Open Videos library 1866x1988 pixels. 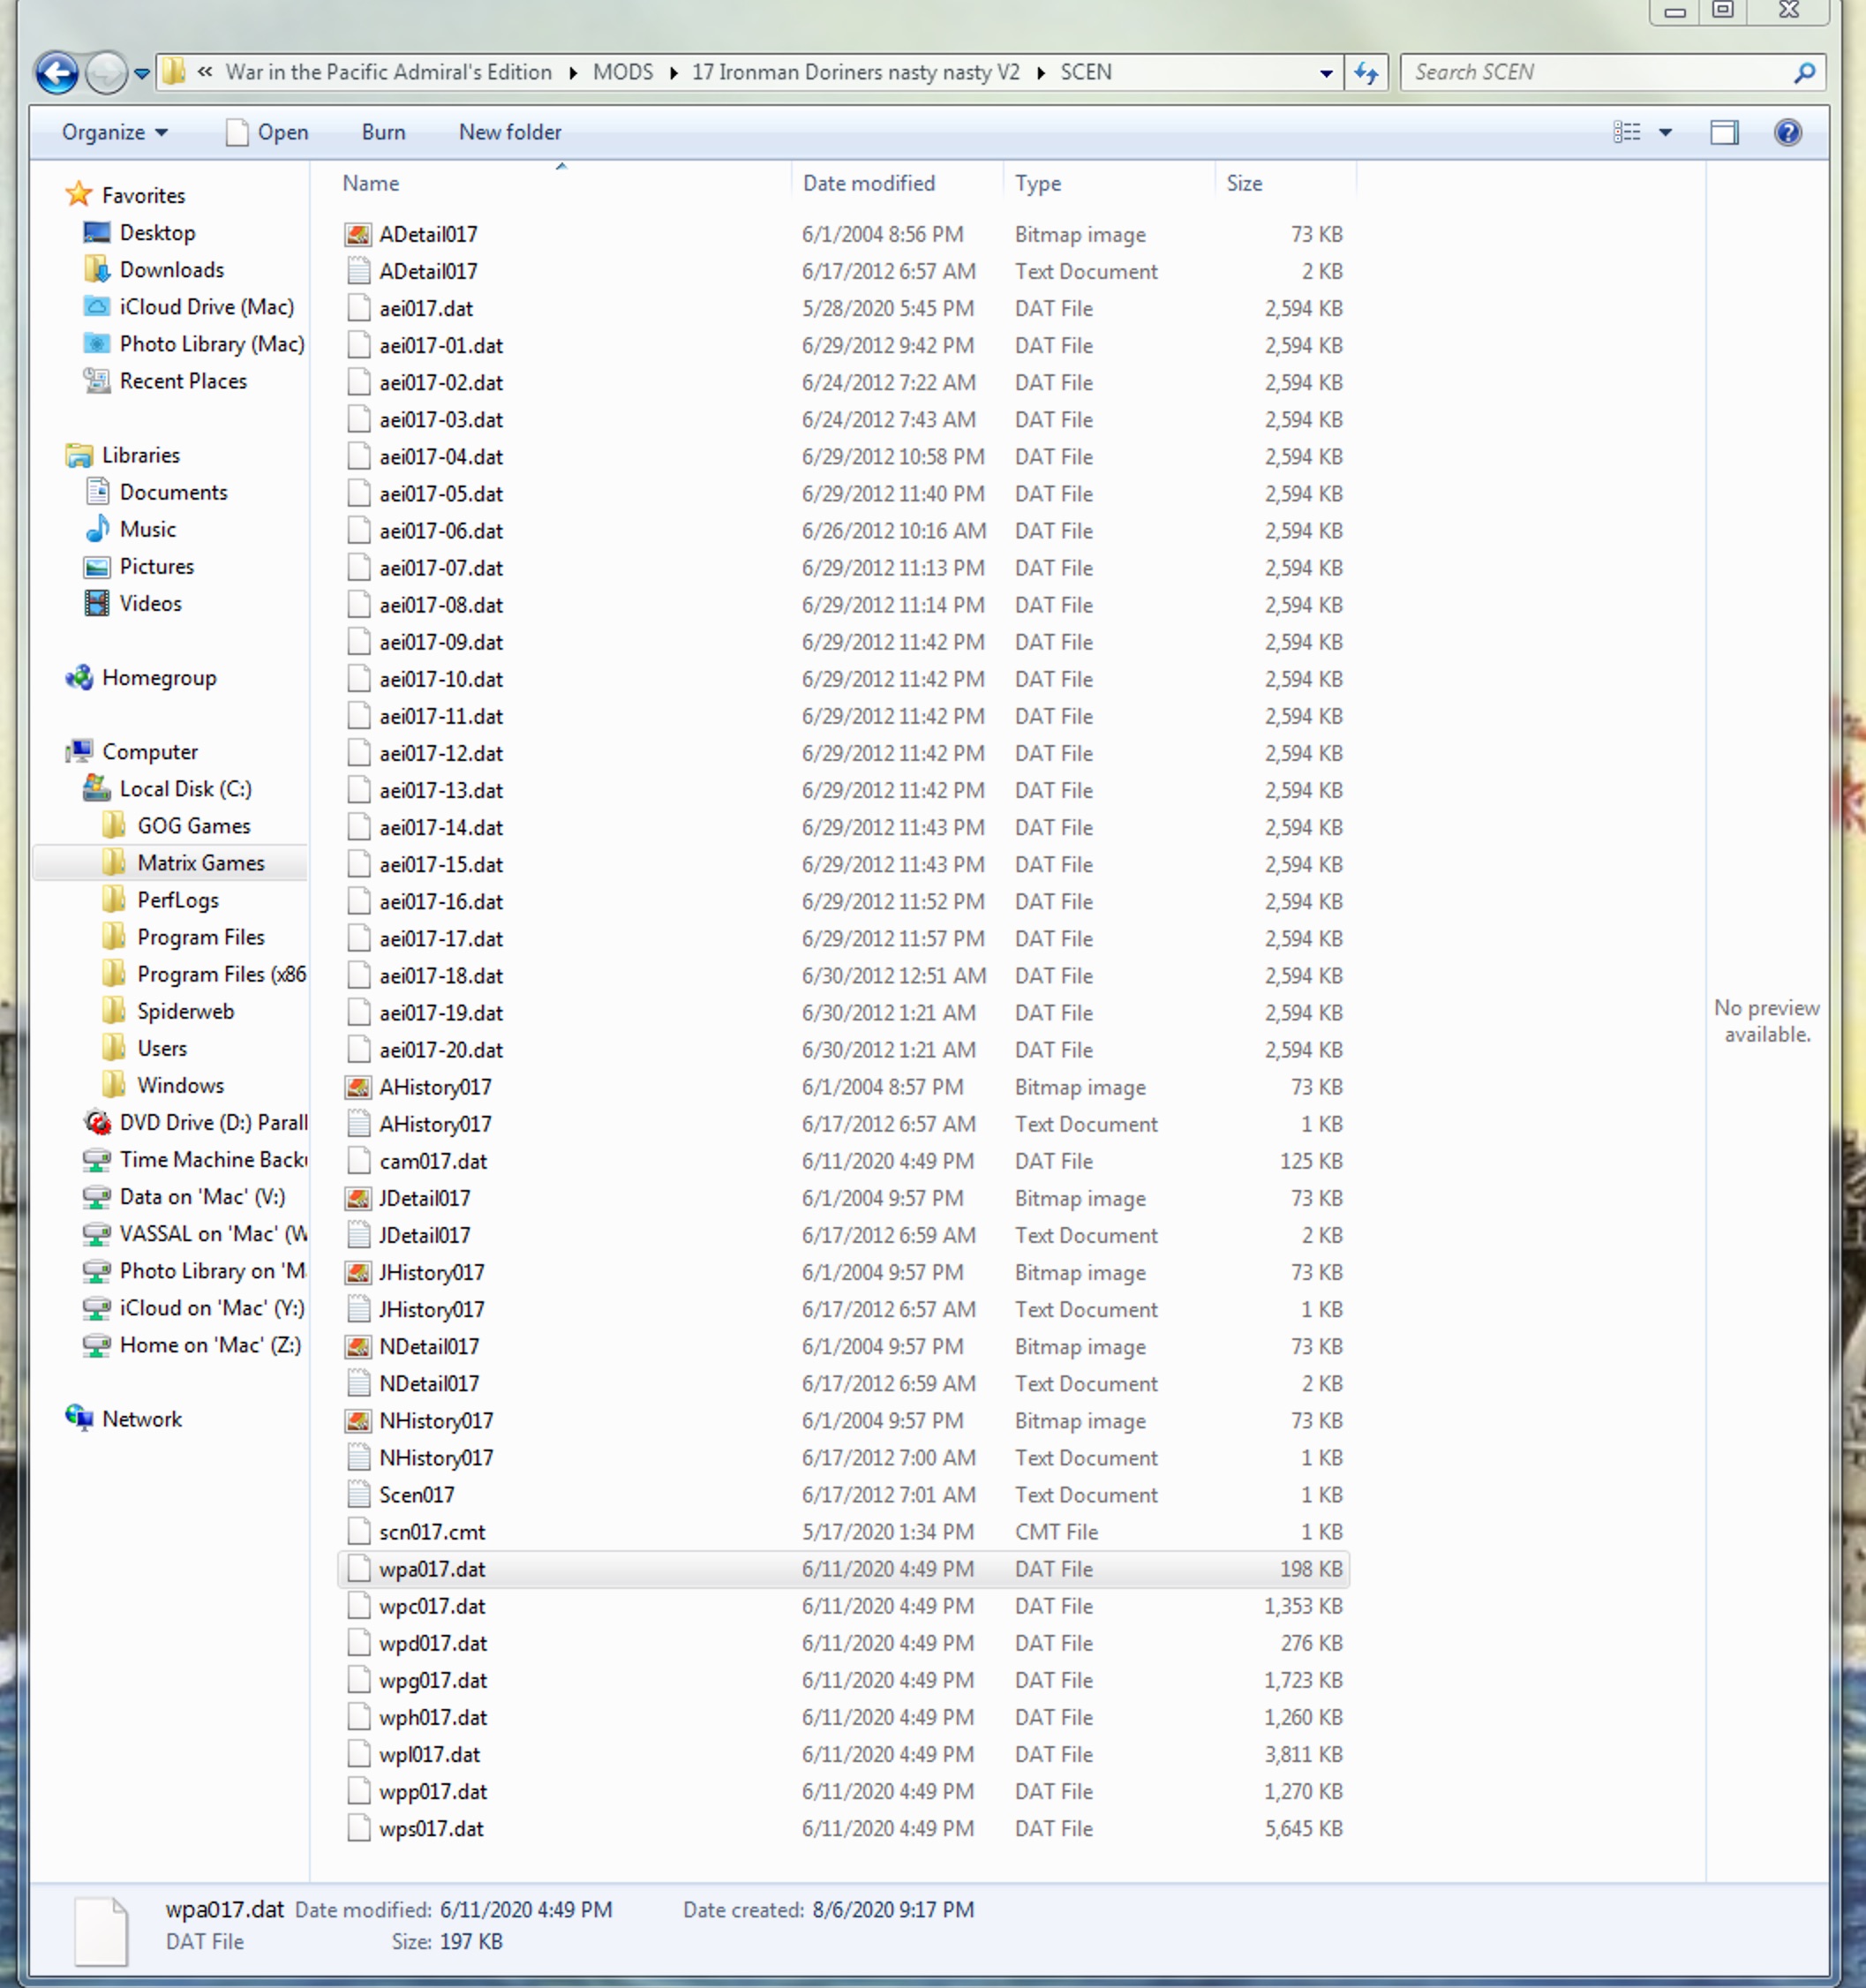point(150,603)
